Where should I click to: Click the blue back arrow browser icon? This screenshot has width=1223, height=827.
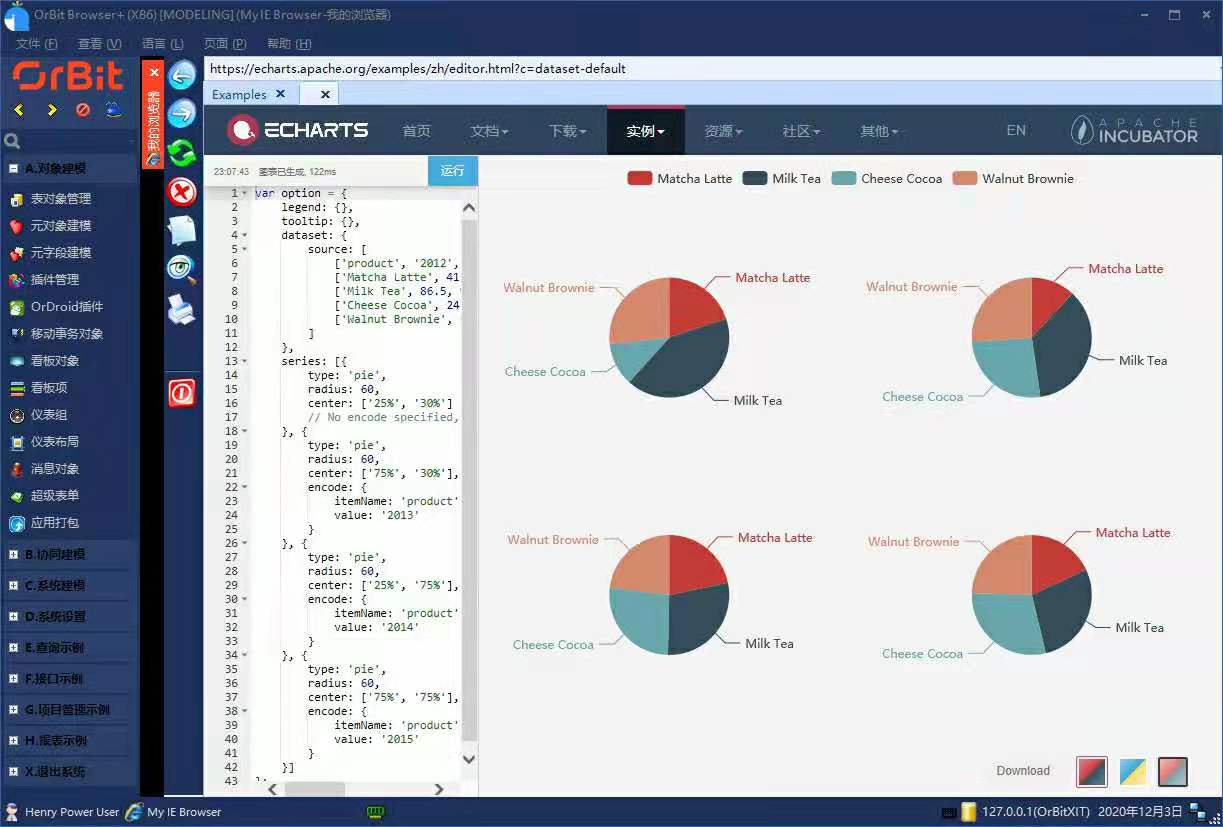click(x=182, y=75)
